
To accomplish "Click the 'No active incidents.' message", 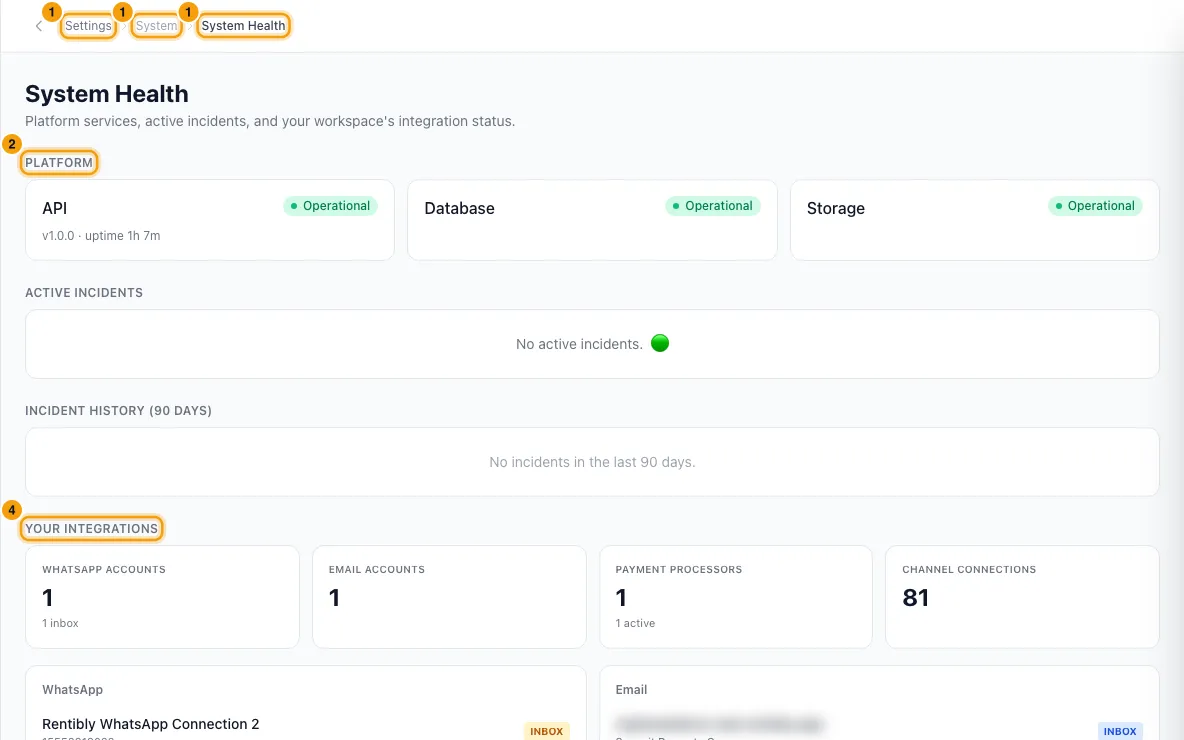I will click(579, 344).
